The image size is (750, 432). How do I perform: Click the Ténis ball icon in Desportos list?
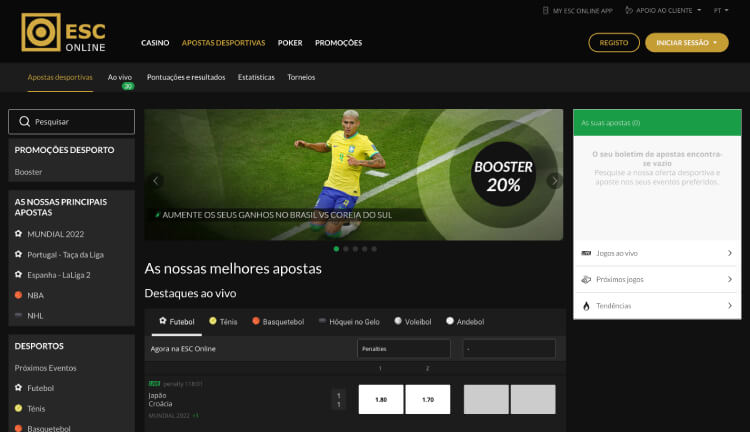click(x=18, y=408)
